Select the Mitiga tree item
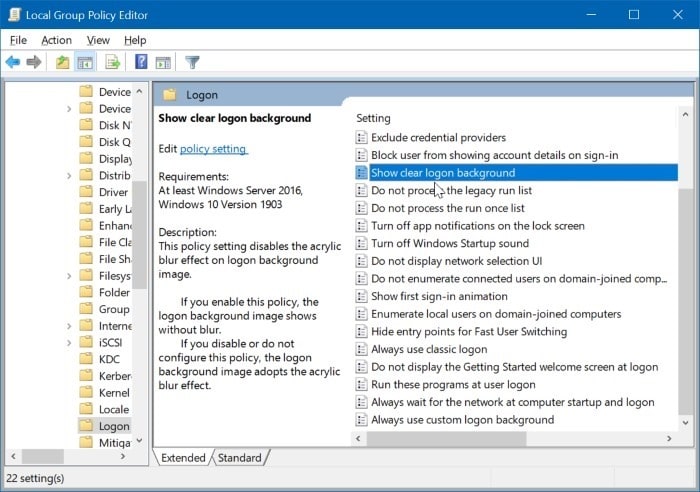 tap(115, 442)
